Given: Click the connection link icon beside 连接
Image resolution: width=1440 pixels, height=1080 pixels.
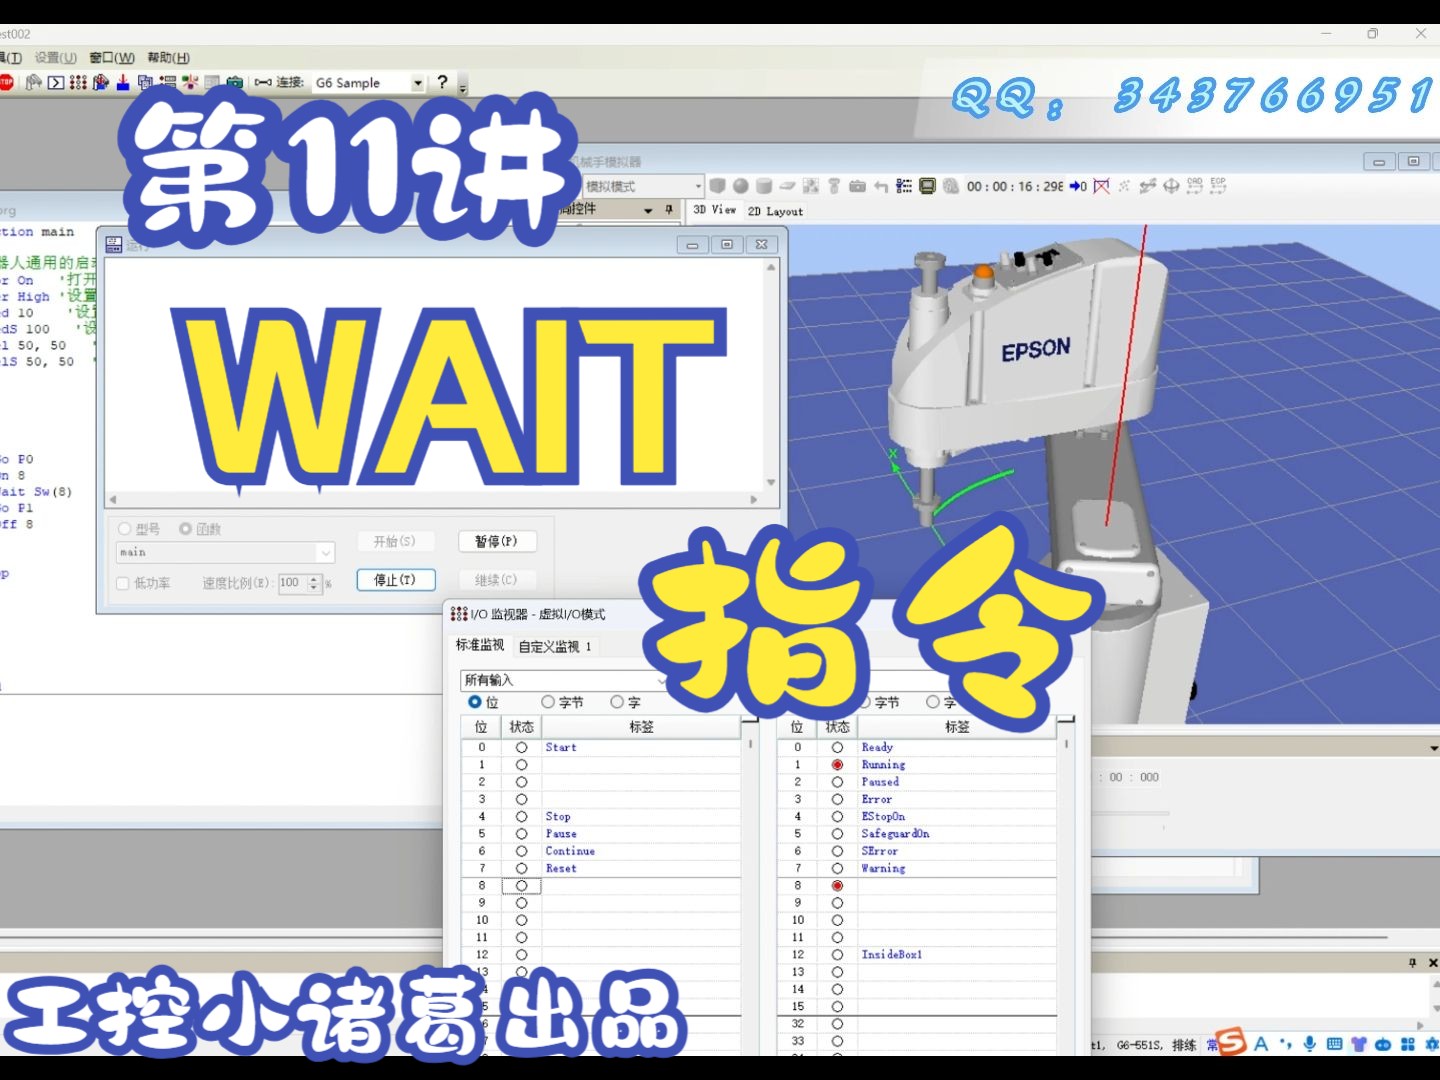Looking at the screenshot, I should coord(263,83).
